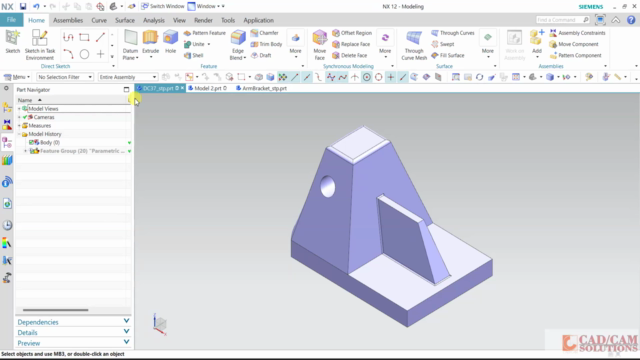Toggle the Feature Group (20) checkbox

(31, 151)
